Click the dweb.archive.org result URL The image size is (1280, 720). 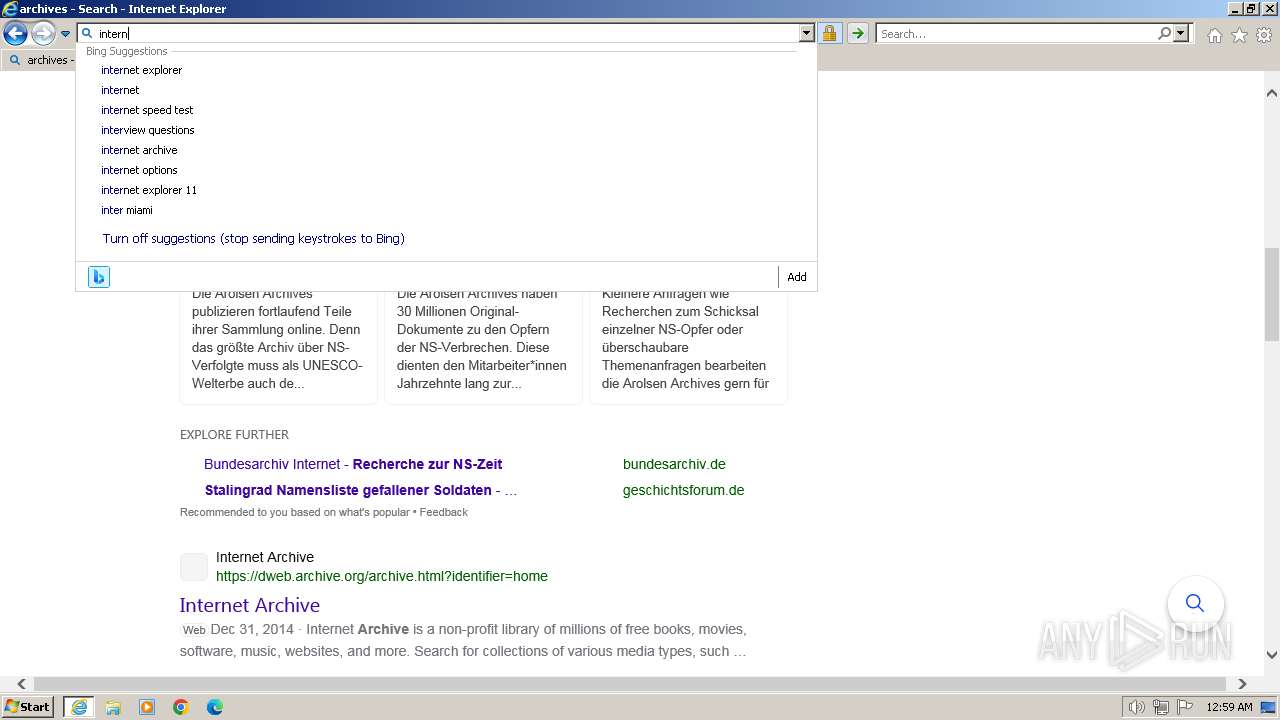tap(382, 576)
